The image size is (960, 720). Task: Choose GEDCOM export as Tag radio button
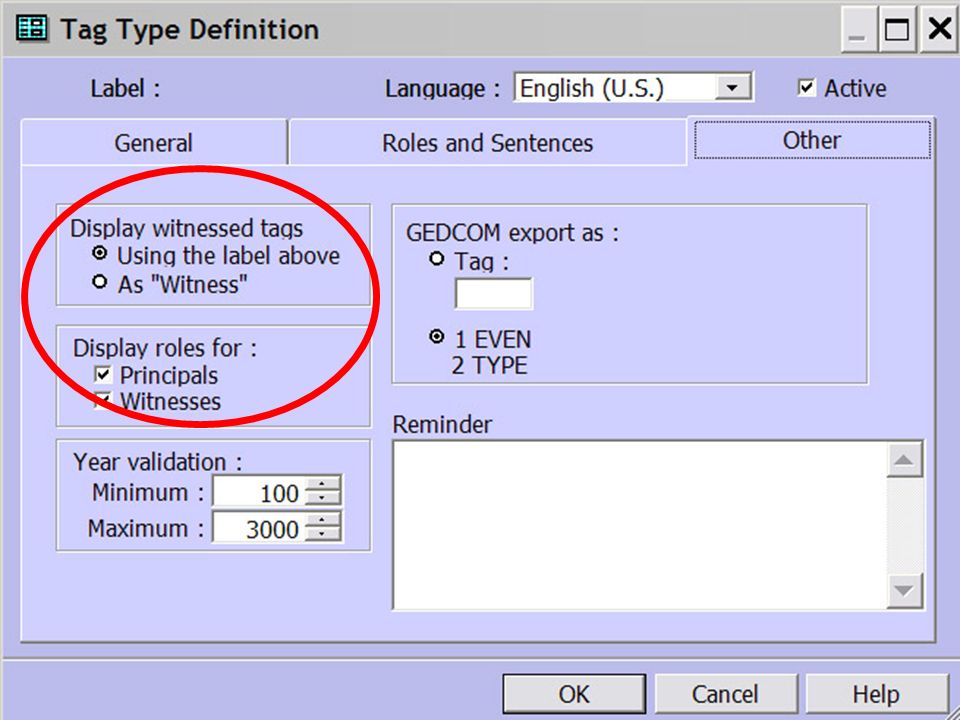[437, 258]
